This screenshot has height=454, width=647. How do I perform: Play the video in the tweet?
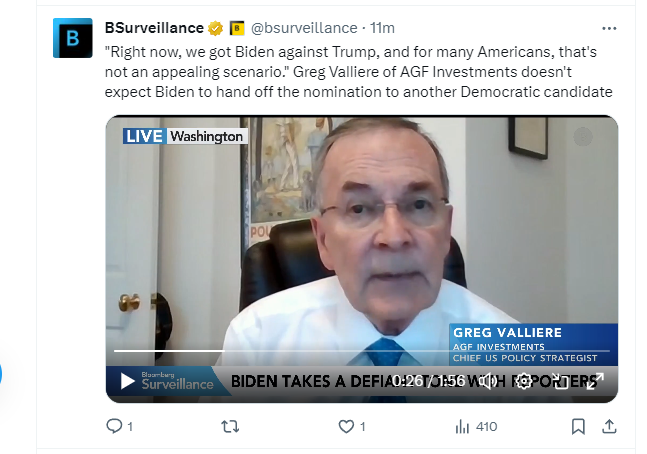(127, 381)
